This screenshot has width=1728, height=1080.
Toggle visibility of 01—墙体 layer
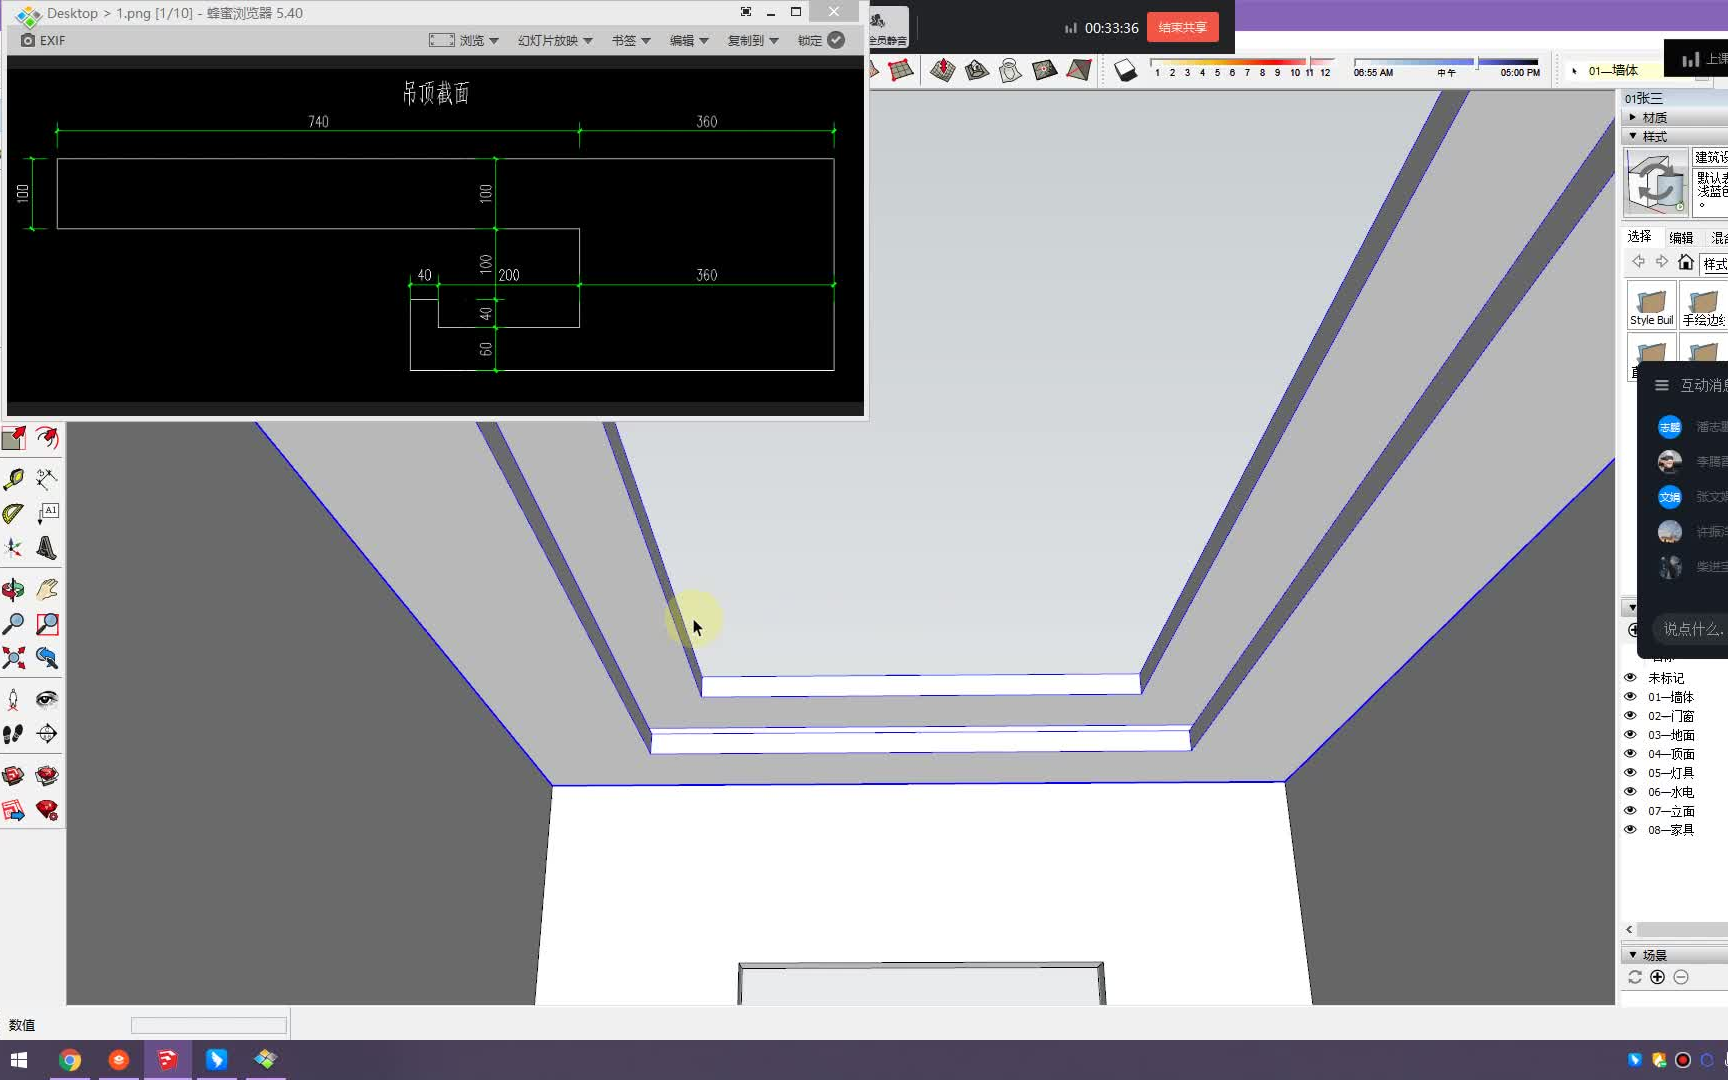click(1630, 697)
